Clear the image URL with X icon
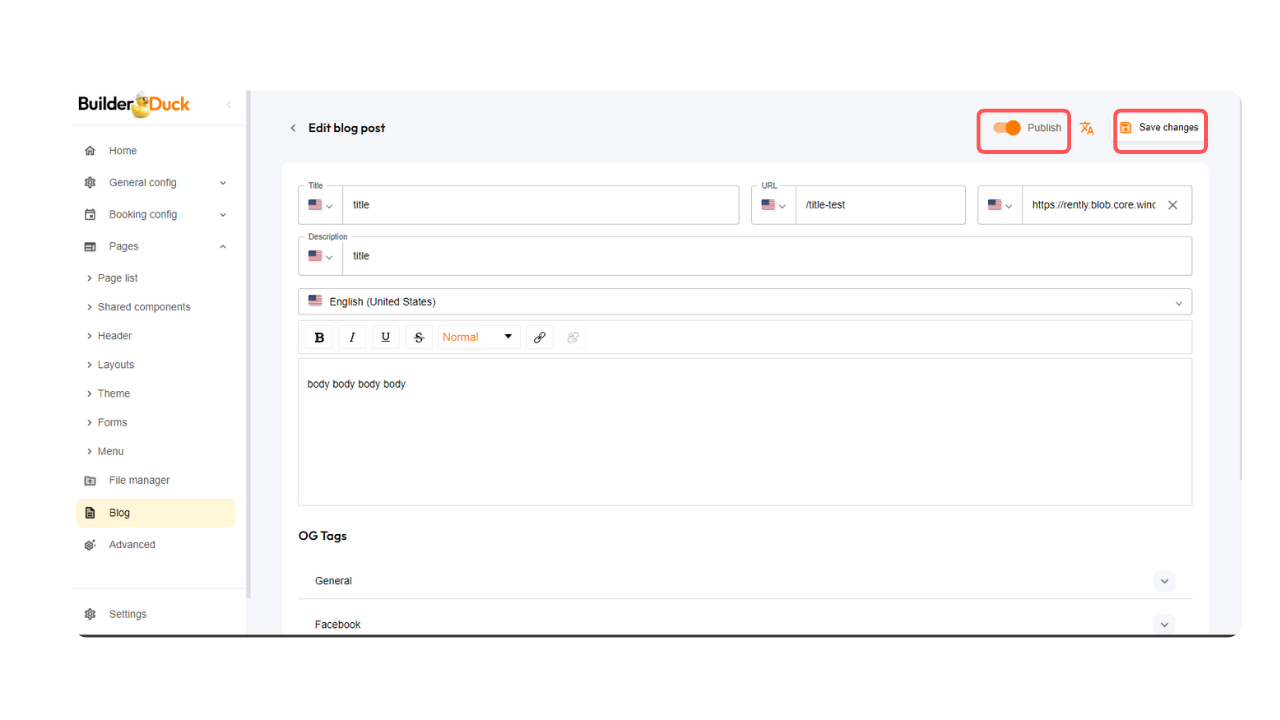This screenshot has width=1280, height=720. click(1173, 205)
